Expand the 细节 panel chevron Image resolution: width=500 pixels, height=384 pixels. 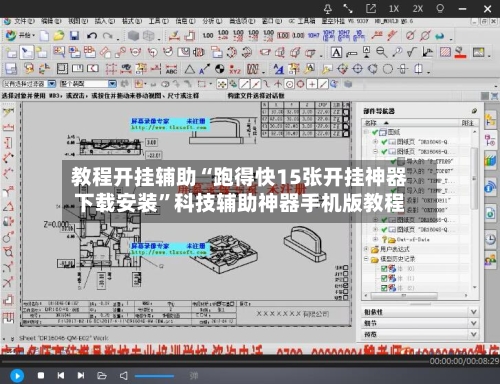473,323
